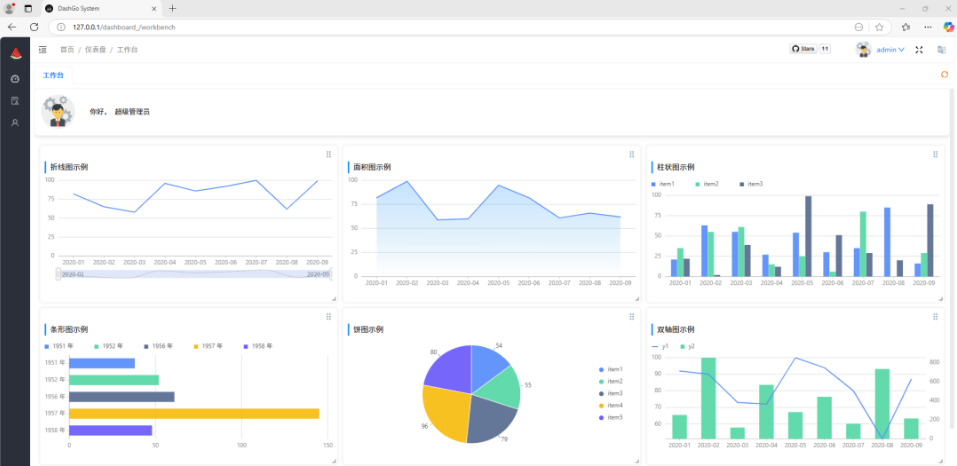Click the star count 11 badge

tap(825, 49)
